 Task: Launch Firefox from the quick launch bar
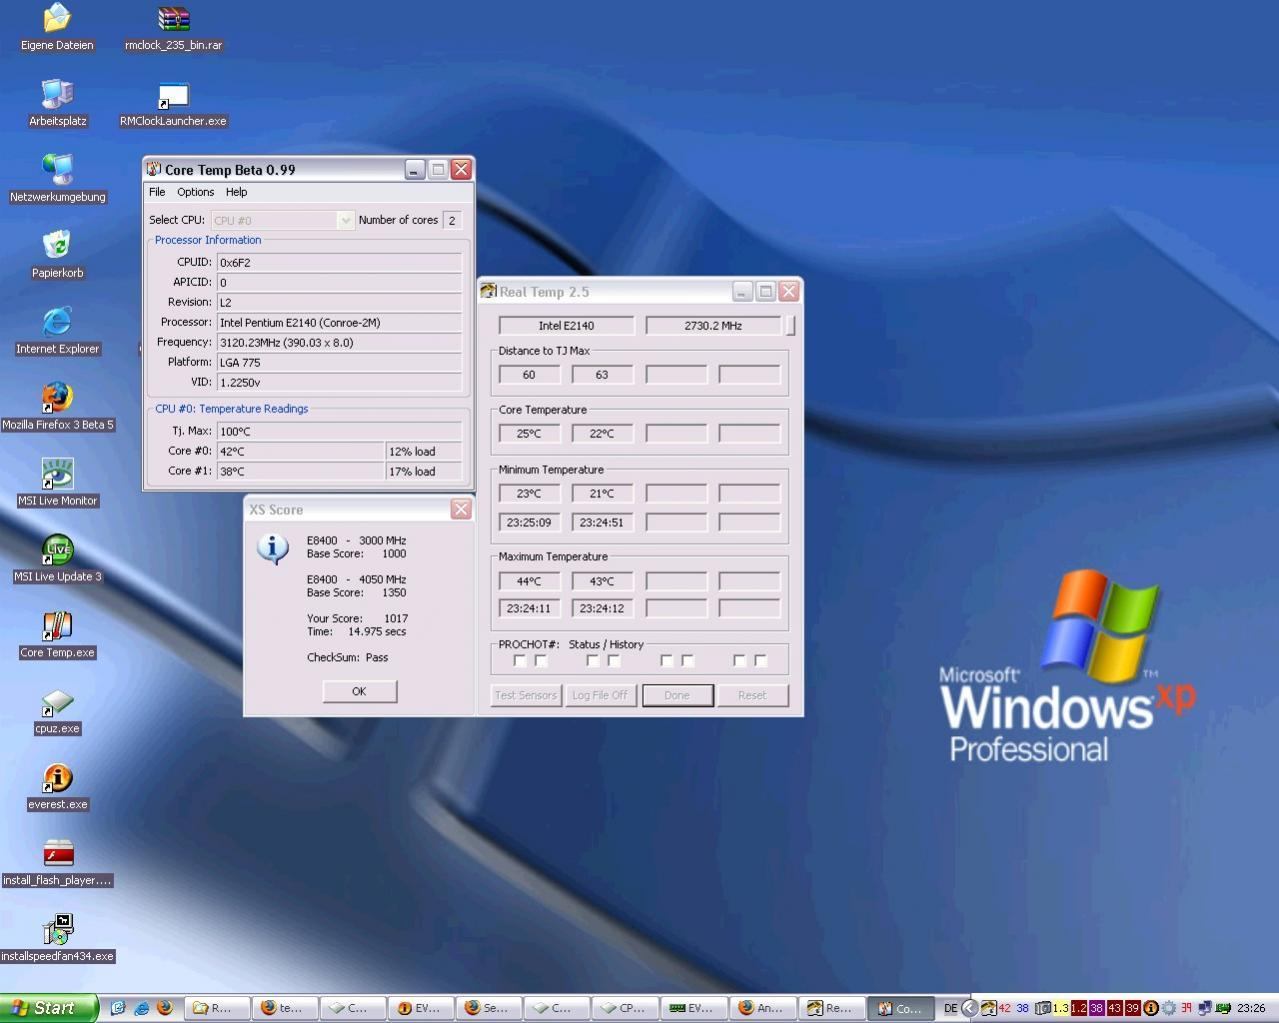pyautogui.click(x=165, y=1008)
